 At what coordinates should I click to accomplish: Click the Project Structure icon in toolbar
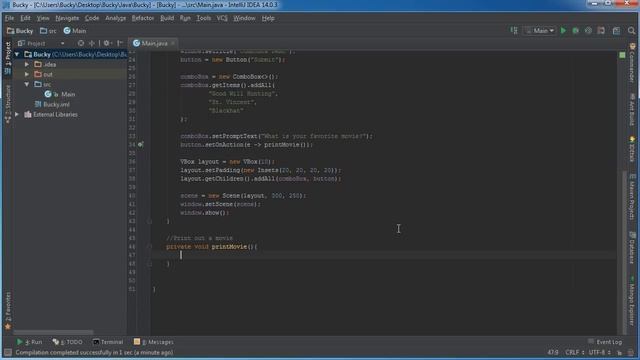pyautogui.click(x=616, y=31)
